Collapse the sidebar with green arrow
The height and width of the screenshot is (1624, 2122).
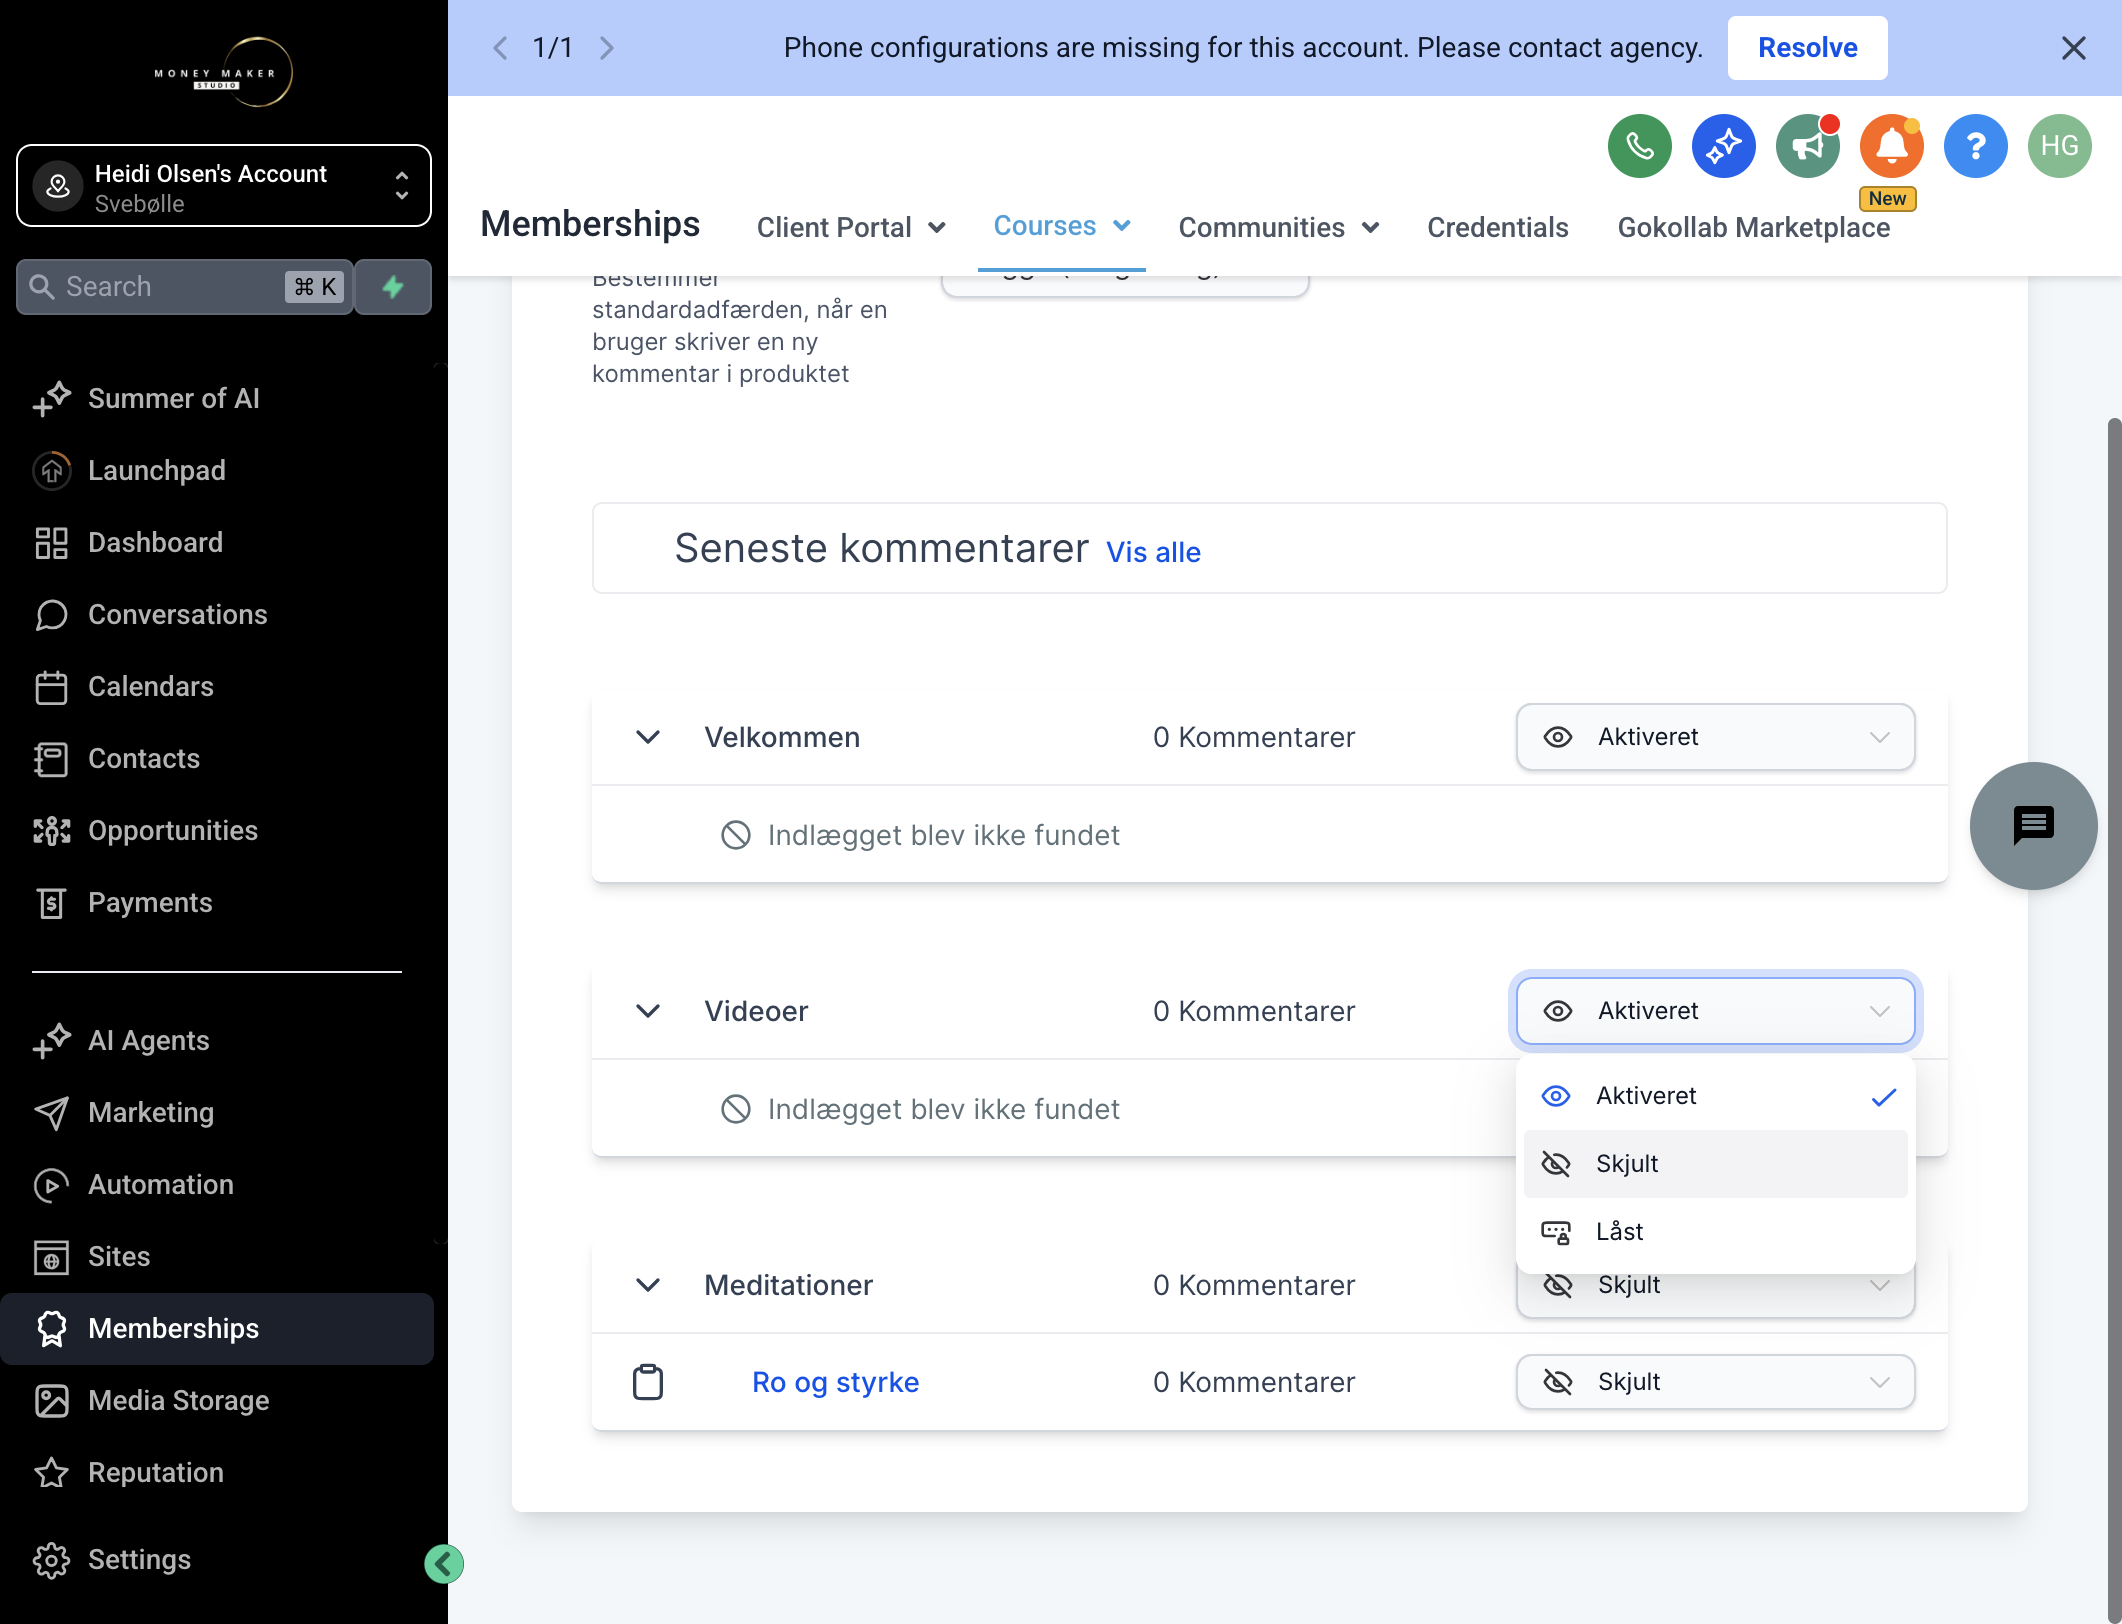point(444,1563)
